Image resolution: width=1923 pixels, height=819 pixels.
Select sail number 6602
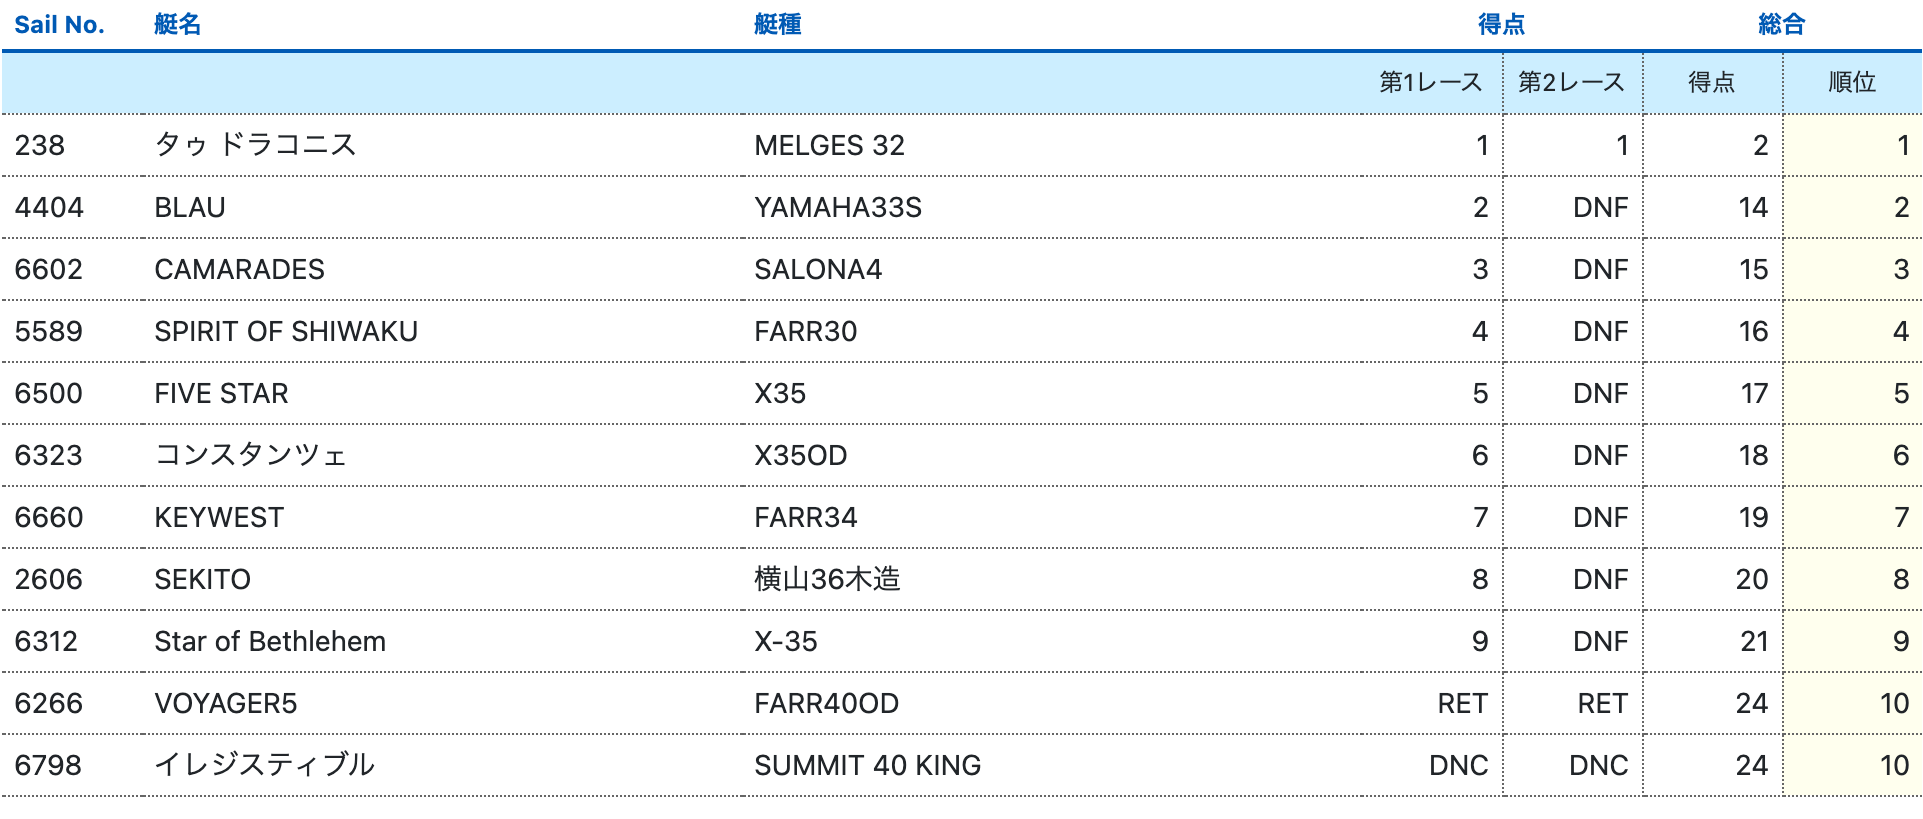tap(49, 269)
